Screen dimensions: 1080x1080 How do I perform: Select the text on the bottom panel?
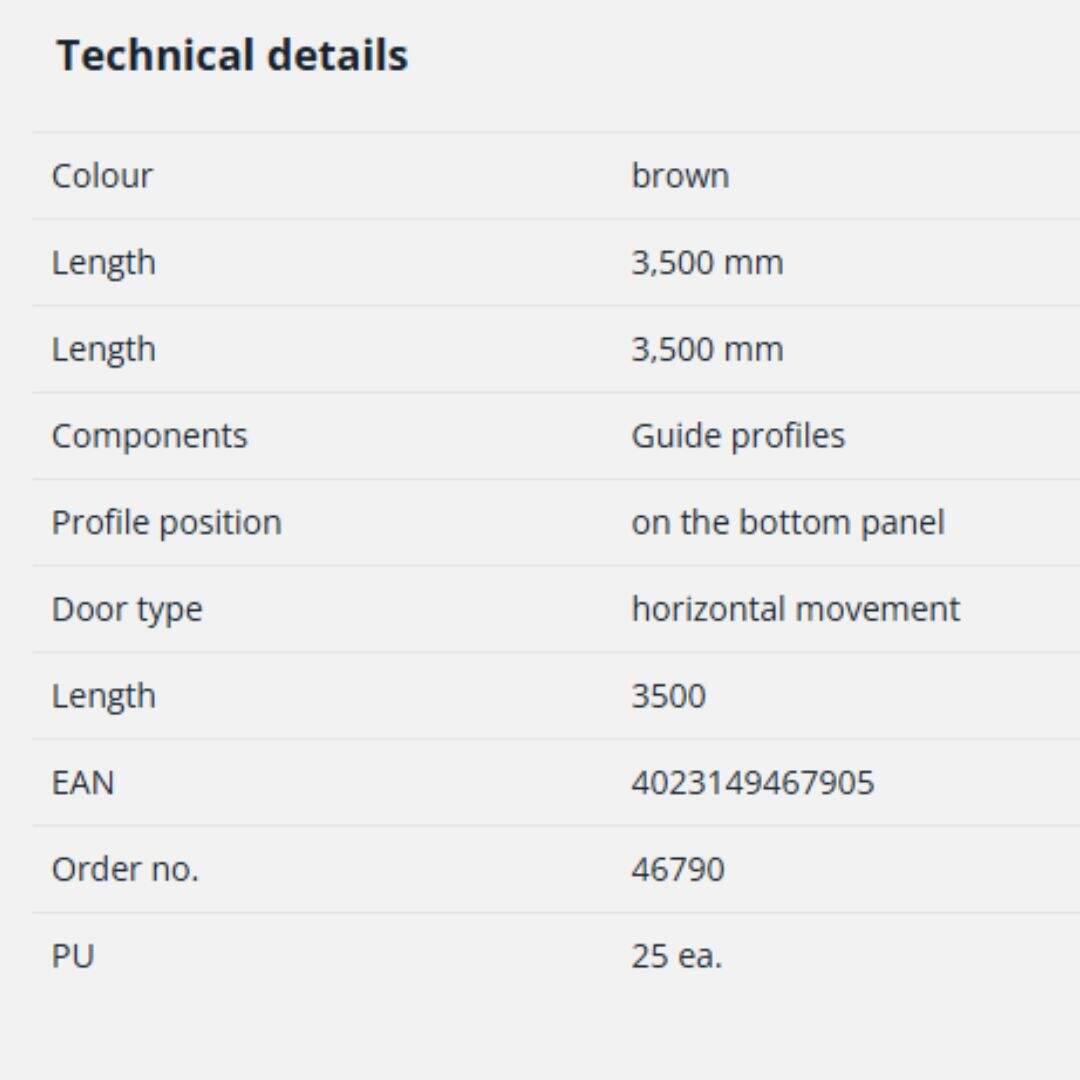[x=787, y=523]
